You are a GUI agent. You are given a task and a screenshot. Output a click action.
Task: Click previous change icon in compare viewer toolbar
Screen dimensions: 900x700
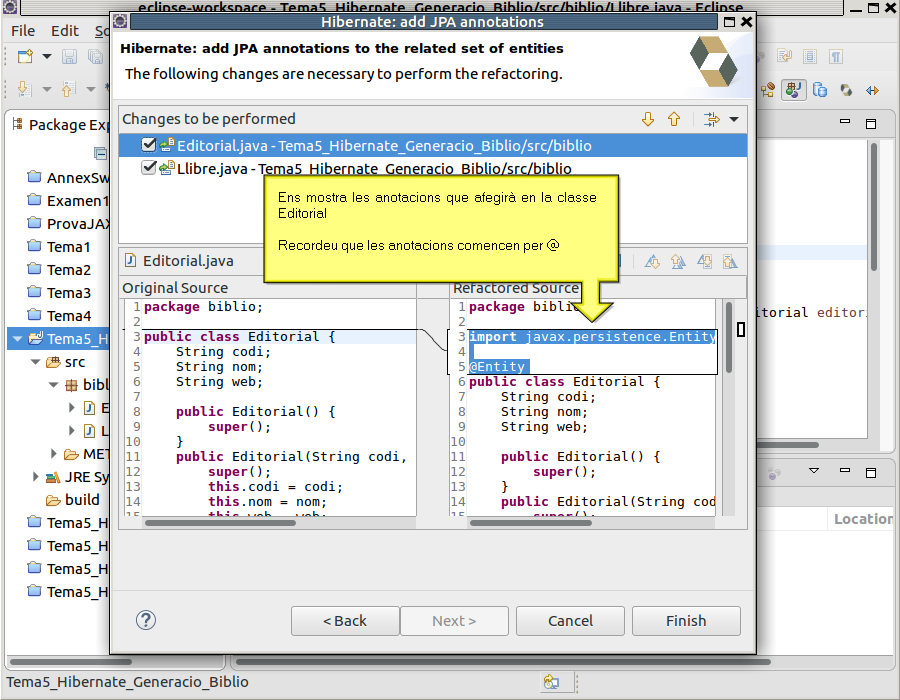[x=730, y=262]
